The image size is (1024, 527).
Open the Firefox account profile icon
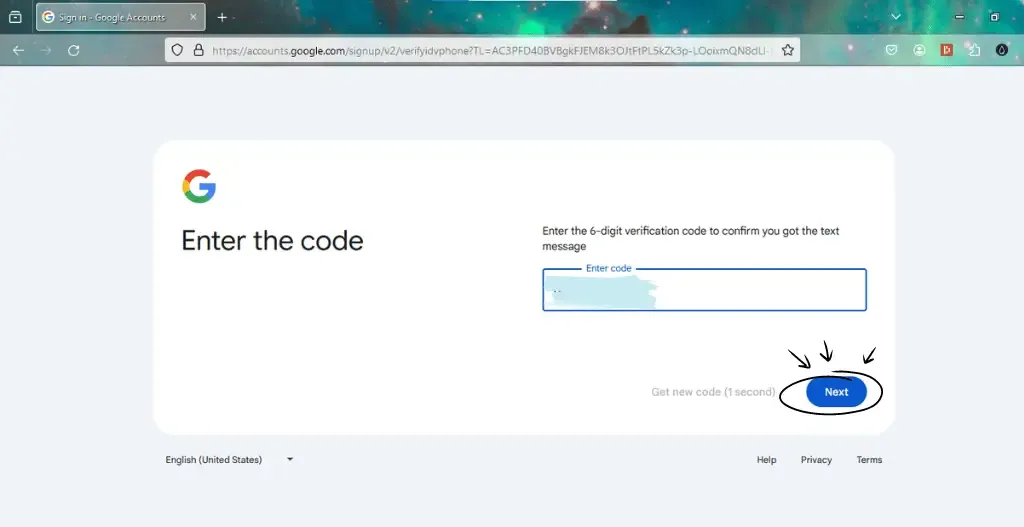[x=919, y=50]
